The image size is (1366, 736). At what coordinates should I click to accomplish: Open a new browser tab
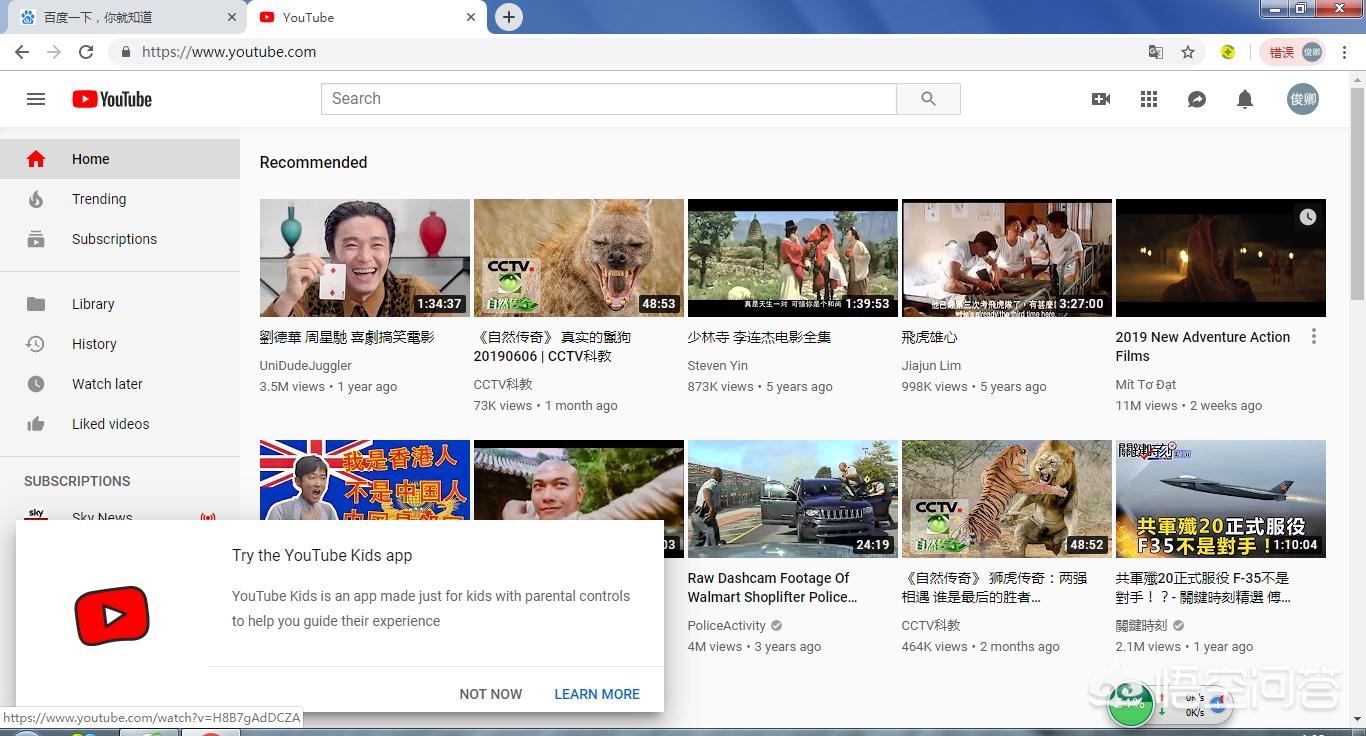[x=509, y=17]
